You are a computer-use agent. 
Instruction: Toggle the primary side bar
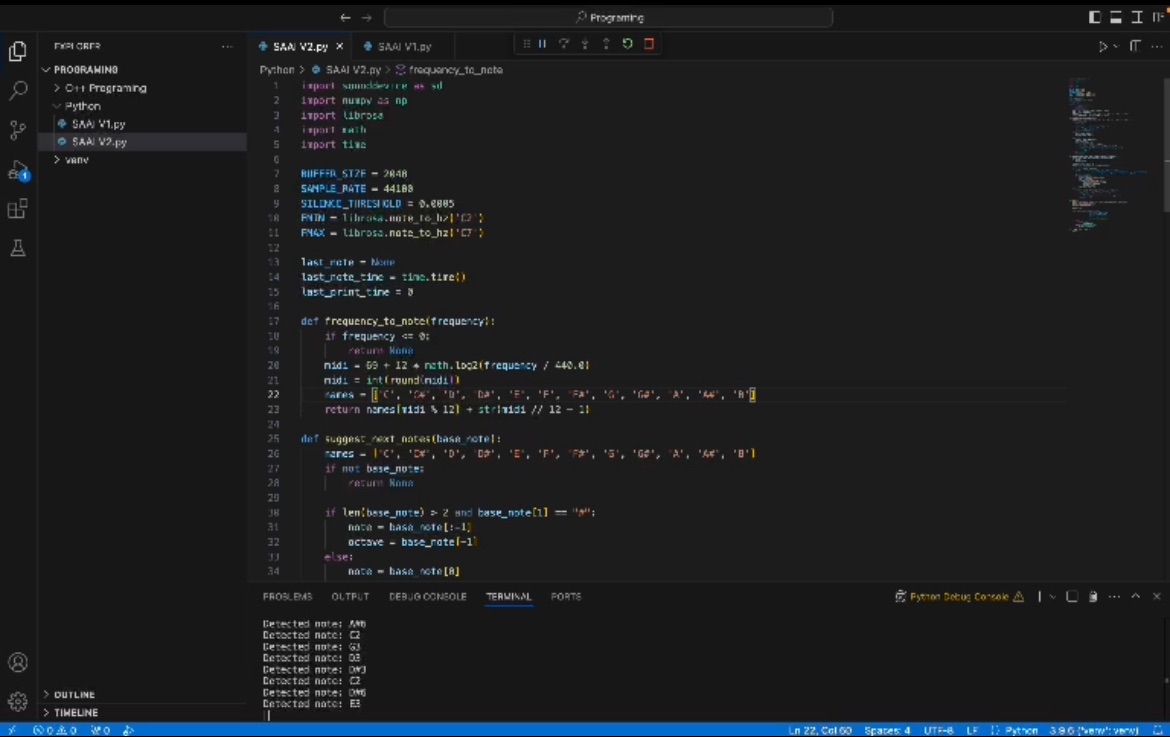(1095, 17)
